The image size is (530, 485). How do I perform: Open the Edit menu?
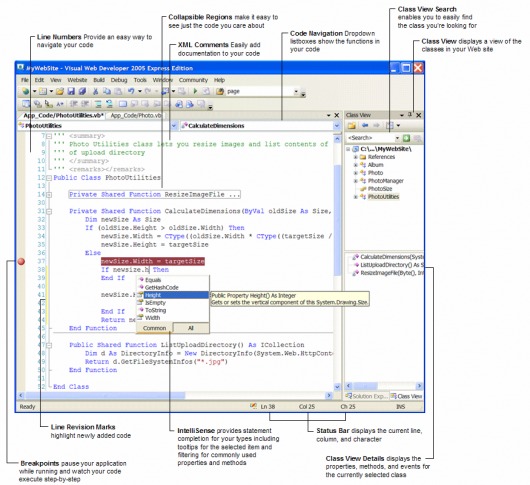pyautogui.click(x=39, y=80)
